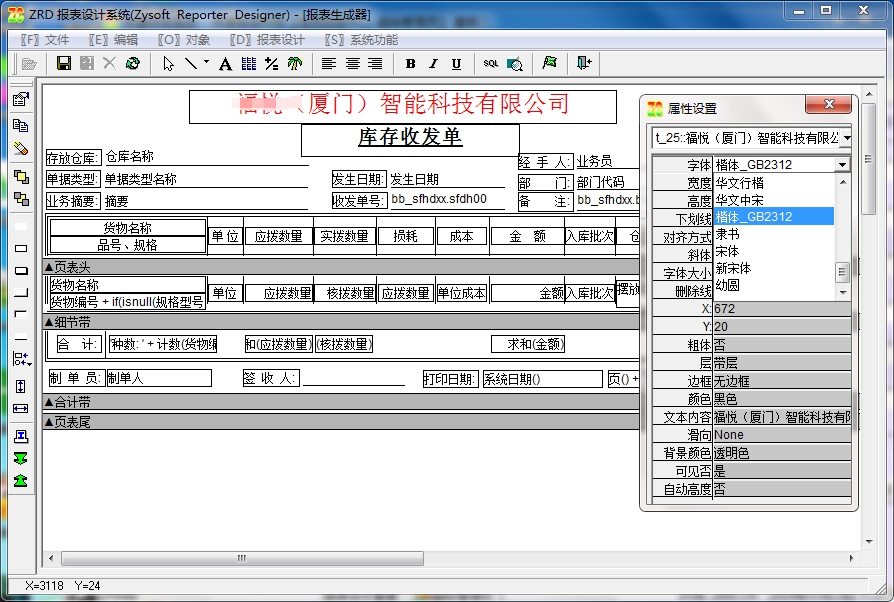Click the 颜色 property value 黑色
The height and width of the screenshot is (602, 894).
(x=782, y=399)
